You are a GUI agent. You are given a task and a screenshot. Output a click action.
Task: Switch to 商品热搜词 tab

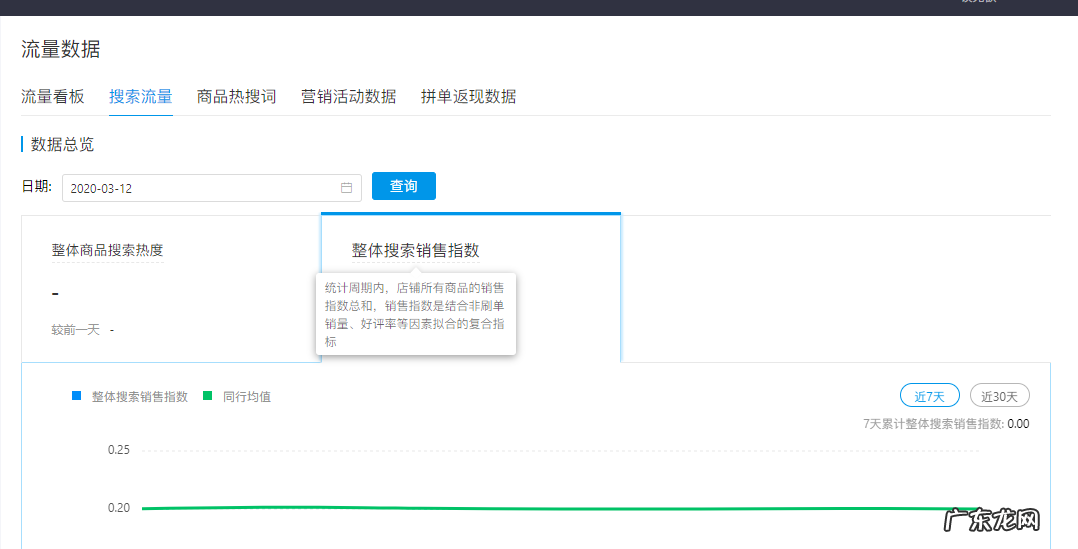[236, 96]
